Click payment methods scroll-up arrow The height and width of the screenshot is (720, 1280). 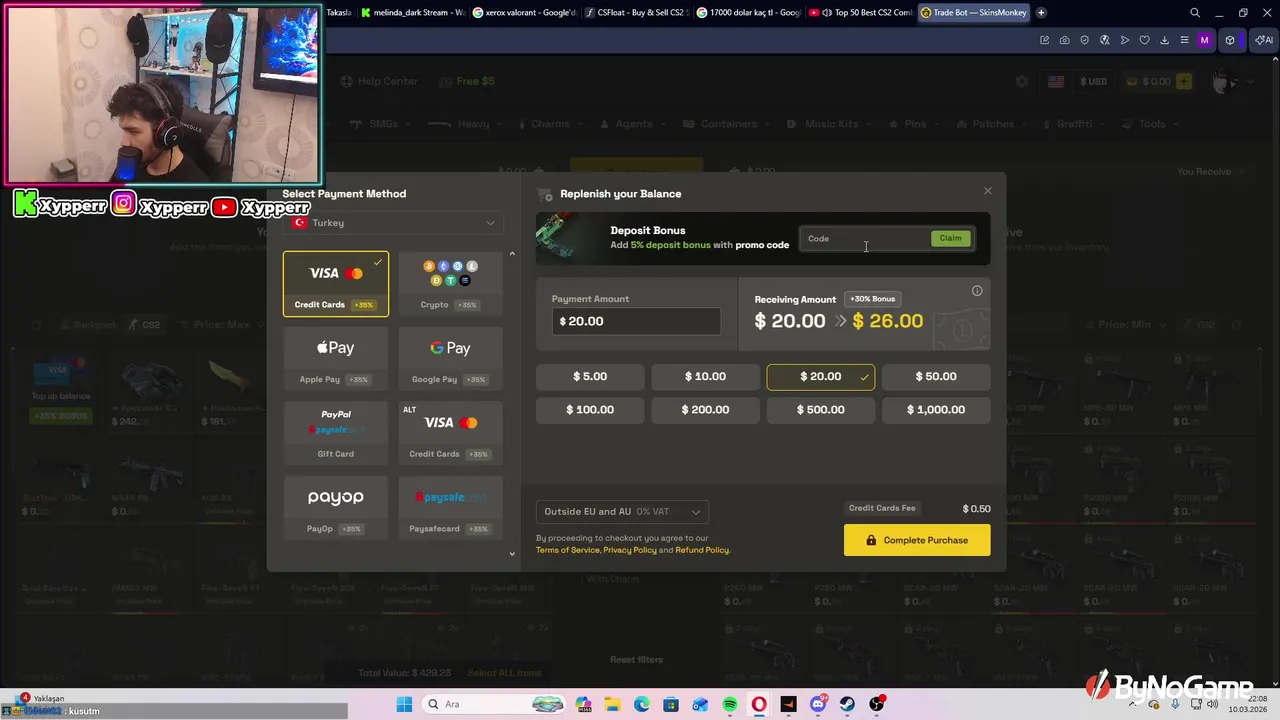point(512,254)
